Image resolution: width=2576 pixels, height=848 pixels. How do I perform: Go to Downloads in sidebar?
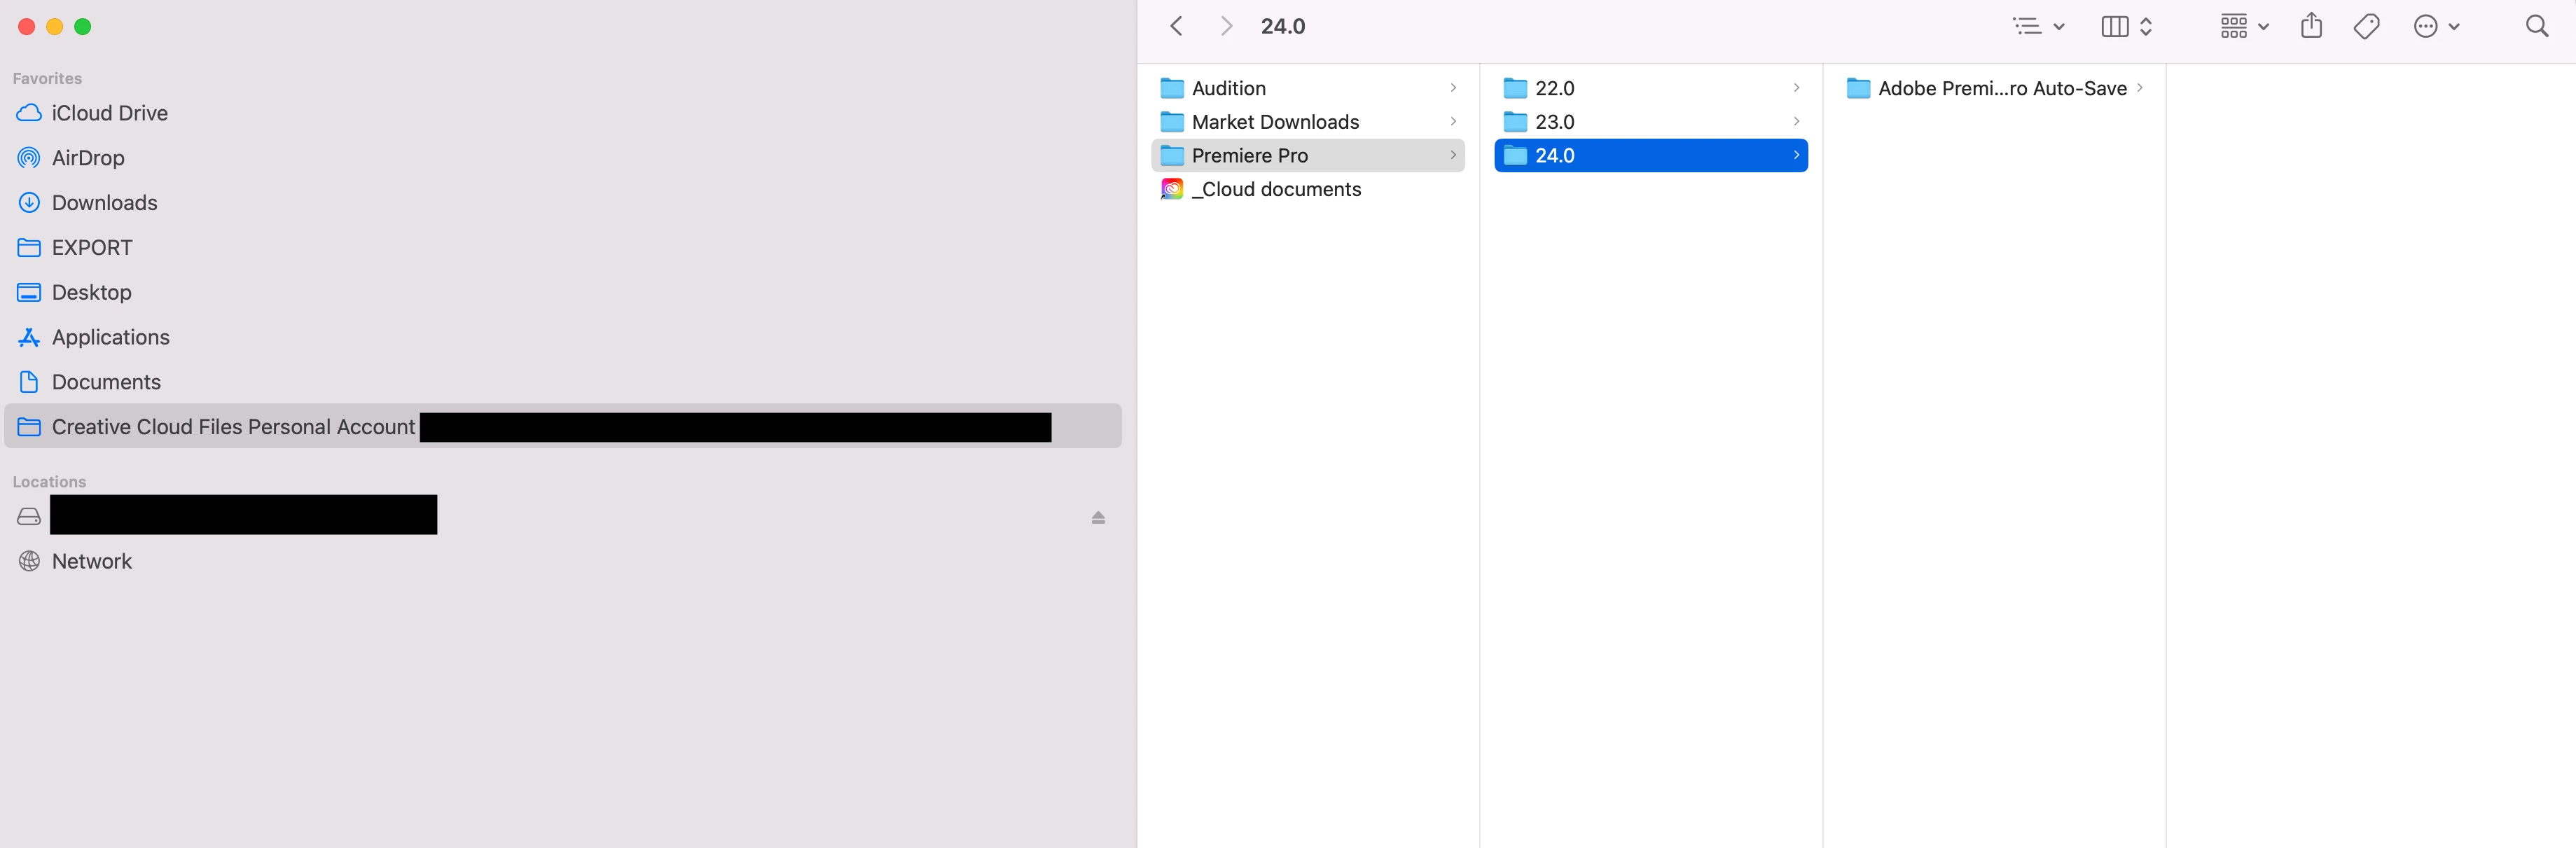[x=104, y=203]
